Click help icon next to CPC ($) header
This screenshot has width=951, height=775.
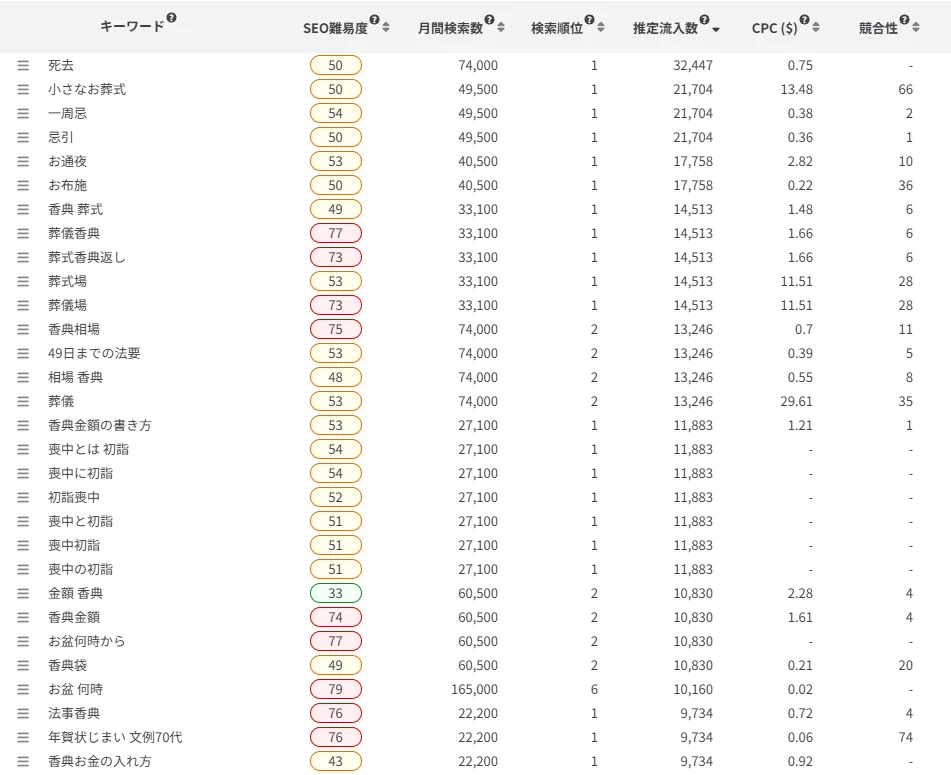pyautogui.click(x=804, y=20)
